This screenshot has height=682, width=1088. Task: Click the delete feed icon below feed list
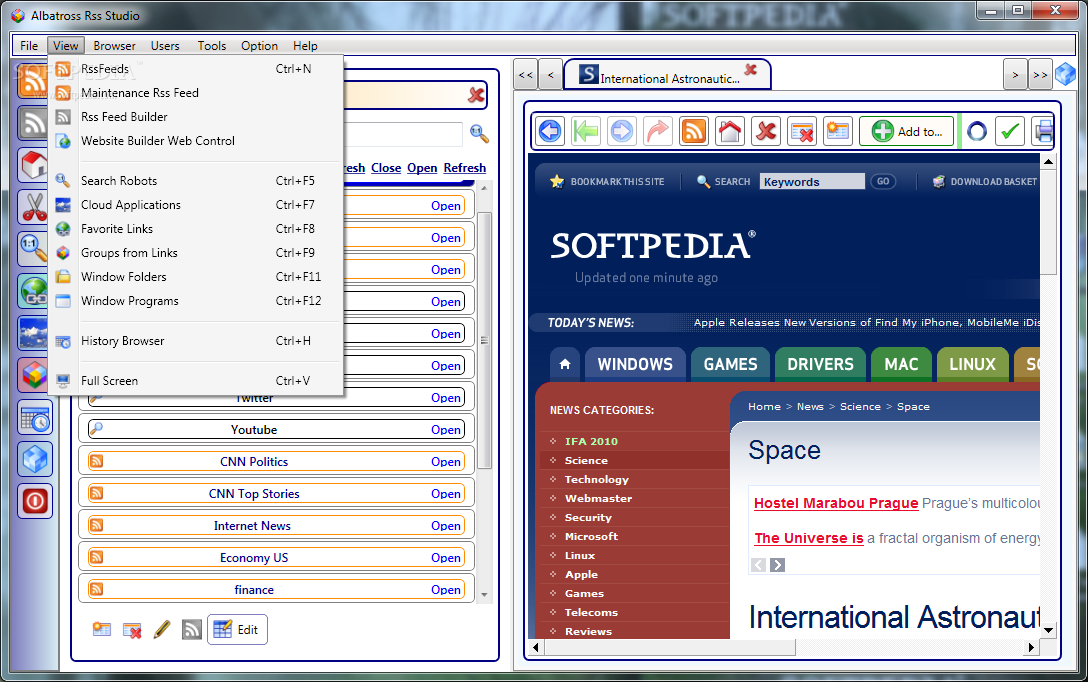(132, 630)
